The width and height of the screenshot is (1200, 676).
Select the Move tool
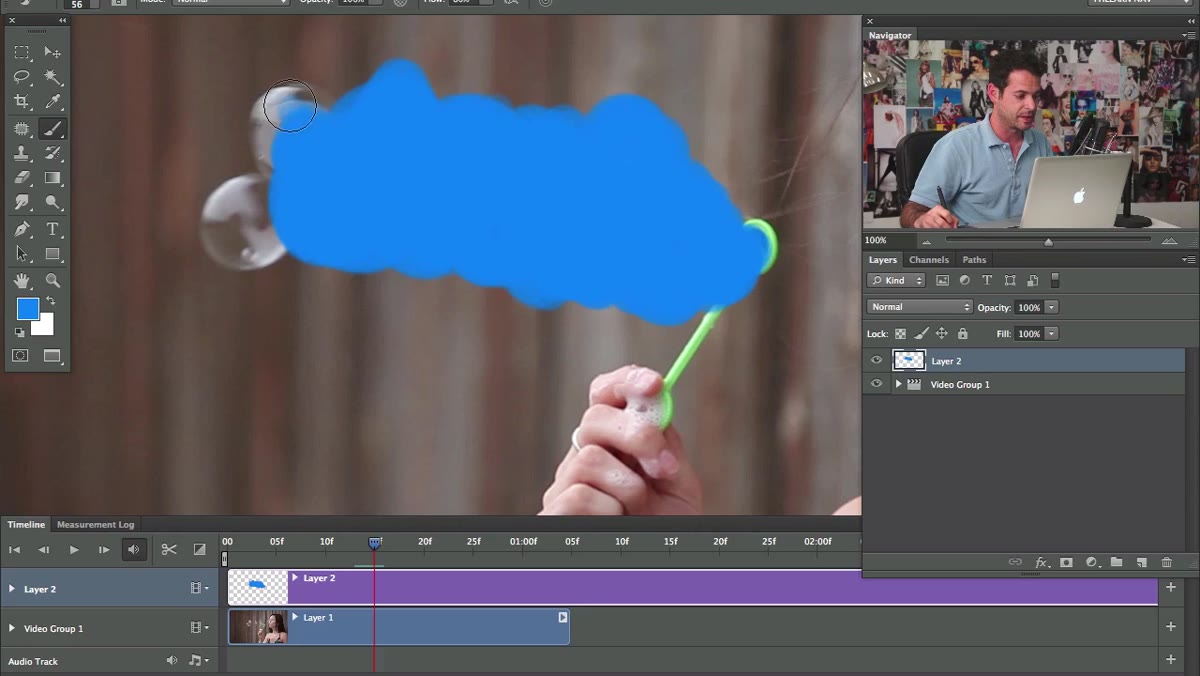pyautogui.click(x=53, y=52)
